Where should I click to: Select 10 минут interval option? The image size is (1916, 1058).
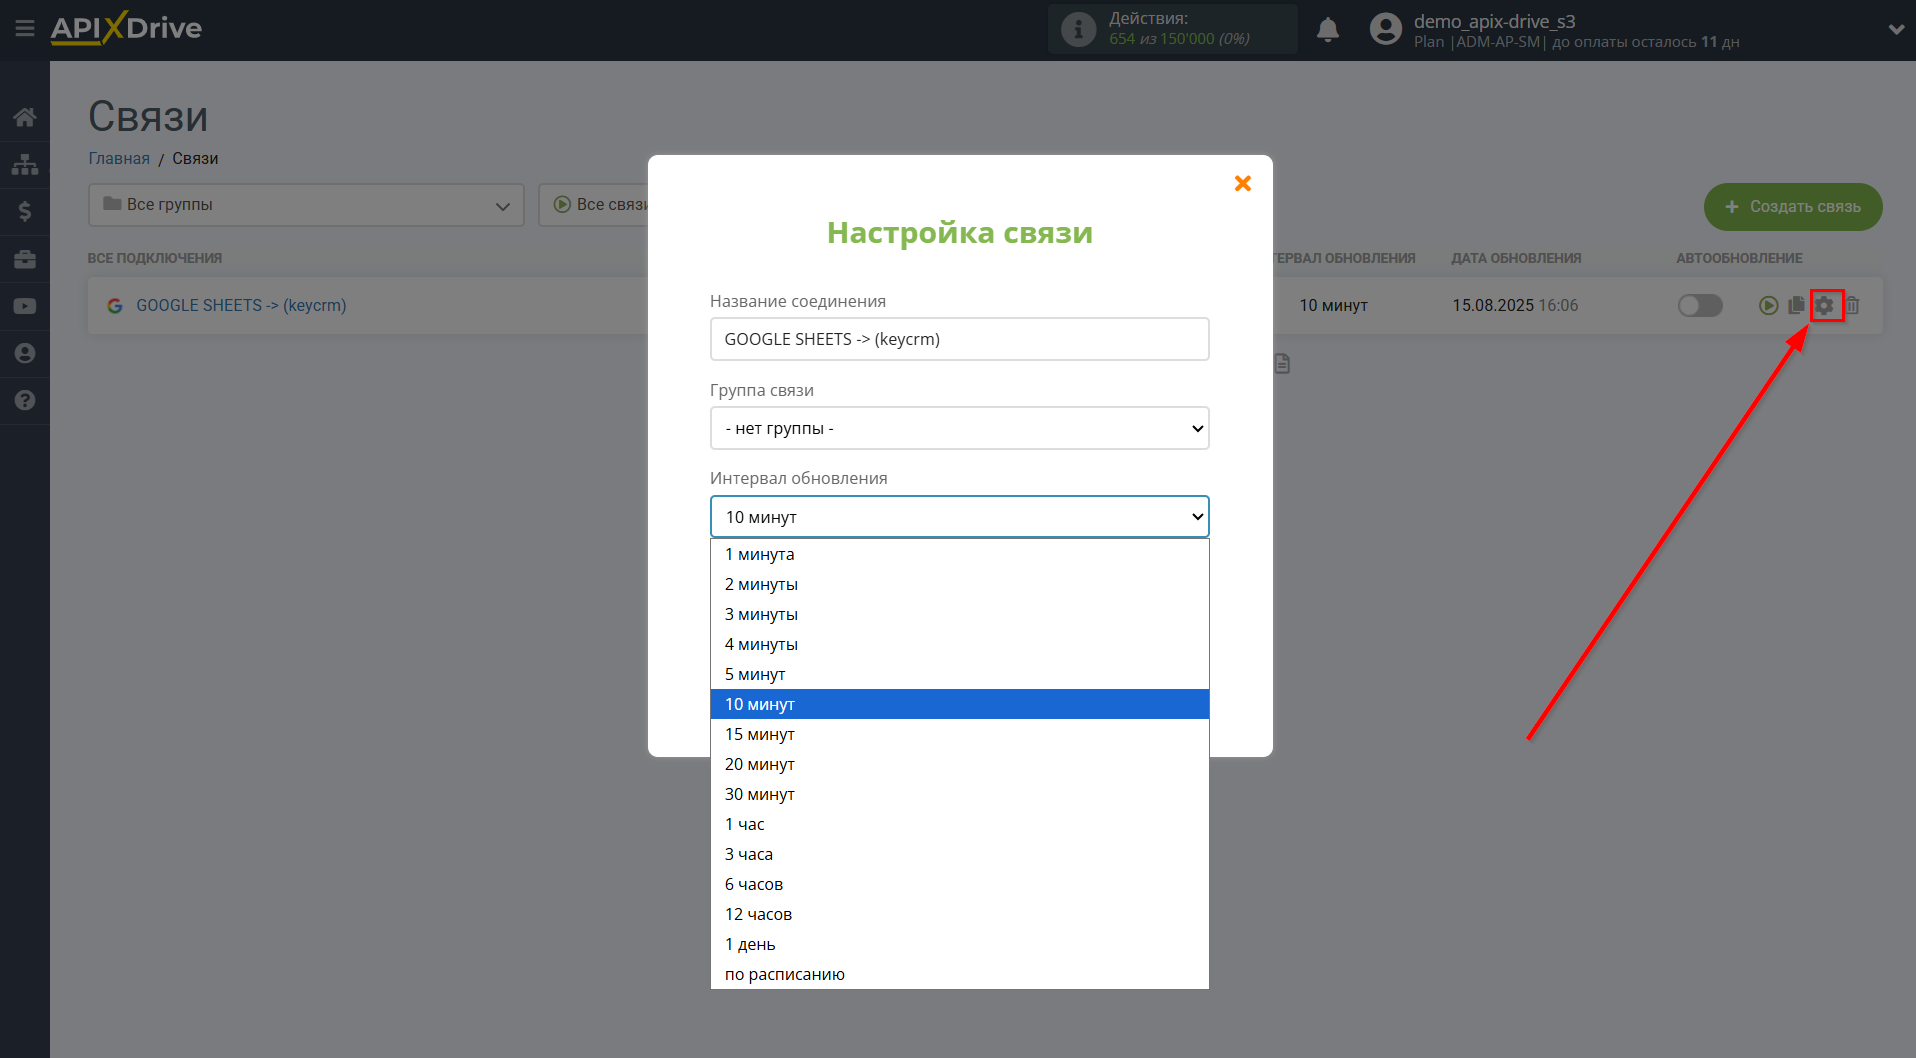coord(959,704)
